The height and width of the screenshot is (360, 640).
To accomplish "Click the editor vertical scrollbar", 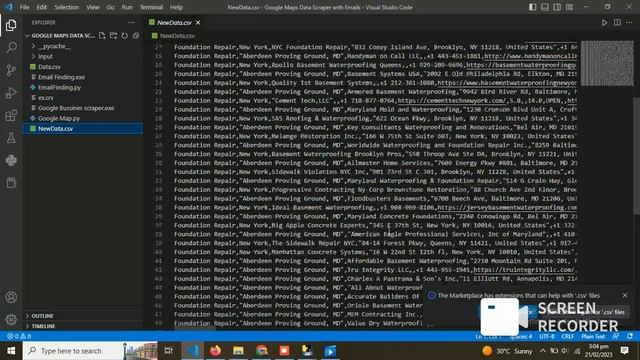I will [x=636, y=155].
